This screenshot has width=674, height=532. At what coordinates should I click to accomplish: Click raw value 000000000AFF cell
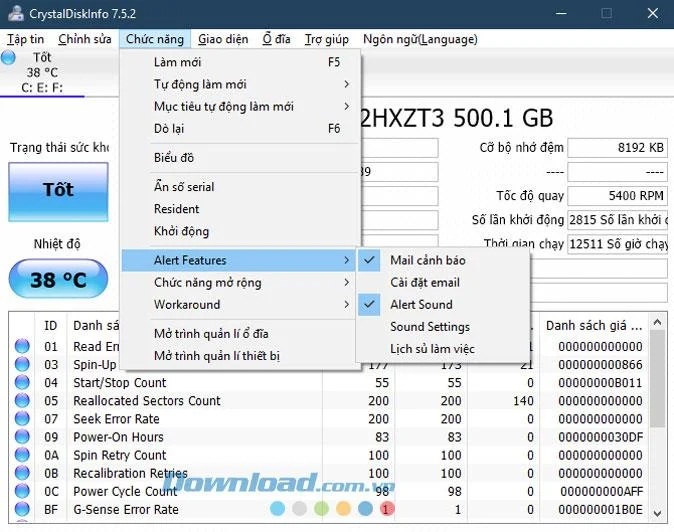click(601, 491)
